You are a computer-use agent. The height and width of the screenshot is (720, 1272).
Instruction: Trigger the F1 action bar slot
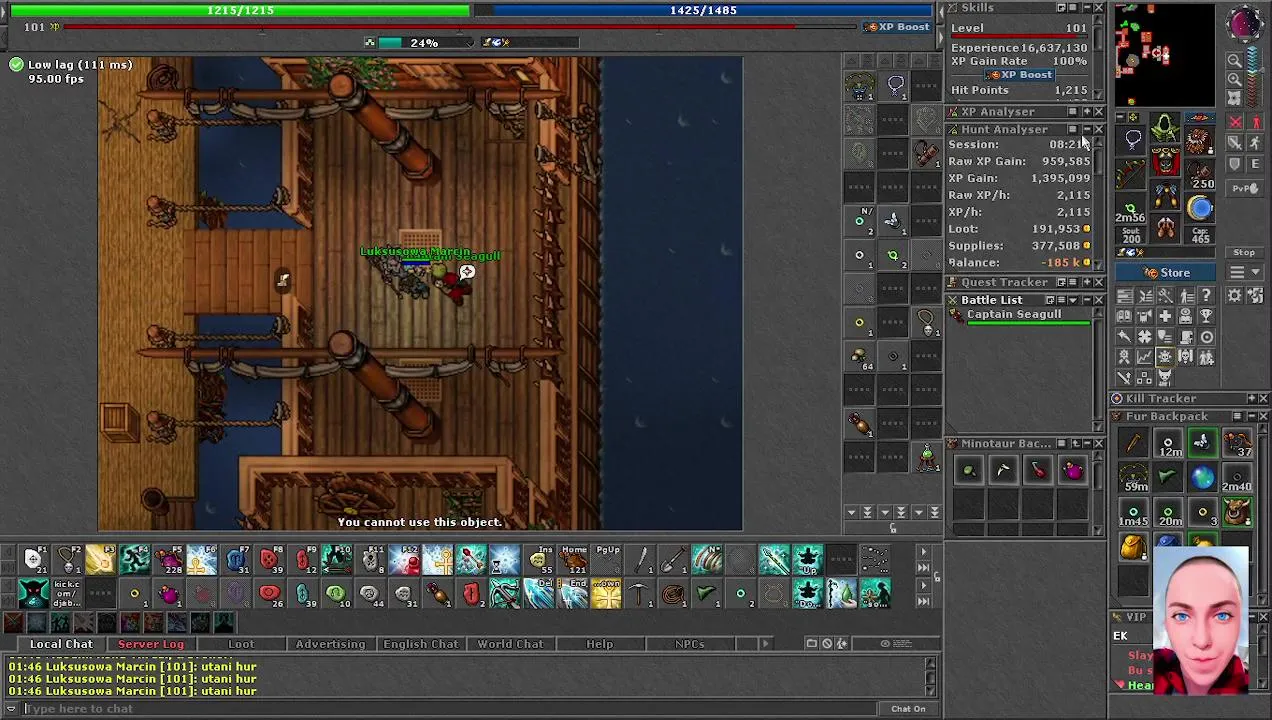pyautogui.click(x=33, y=561)
